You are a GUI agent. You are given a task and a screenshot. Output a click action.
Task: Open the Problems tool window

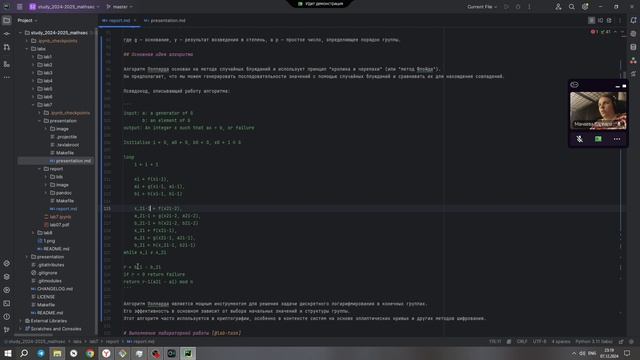7,317
